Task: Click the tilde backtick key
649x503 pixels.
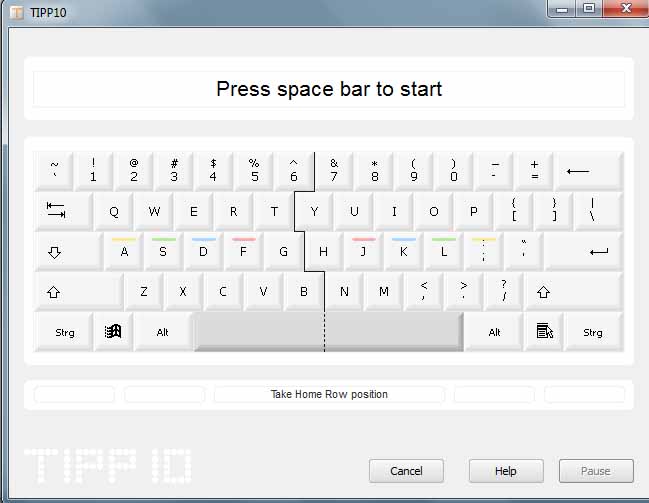Action: pyautogui.click(x=54, y=171)
